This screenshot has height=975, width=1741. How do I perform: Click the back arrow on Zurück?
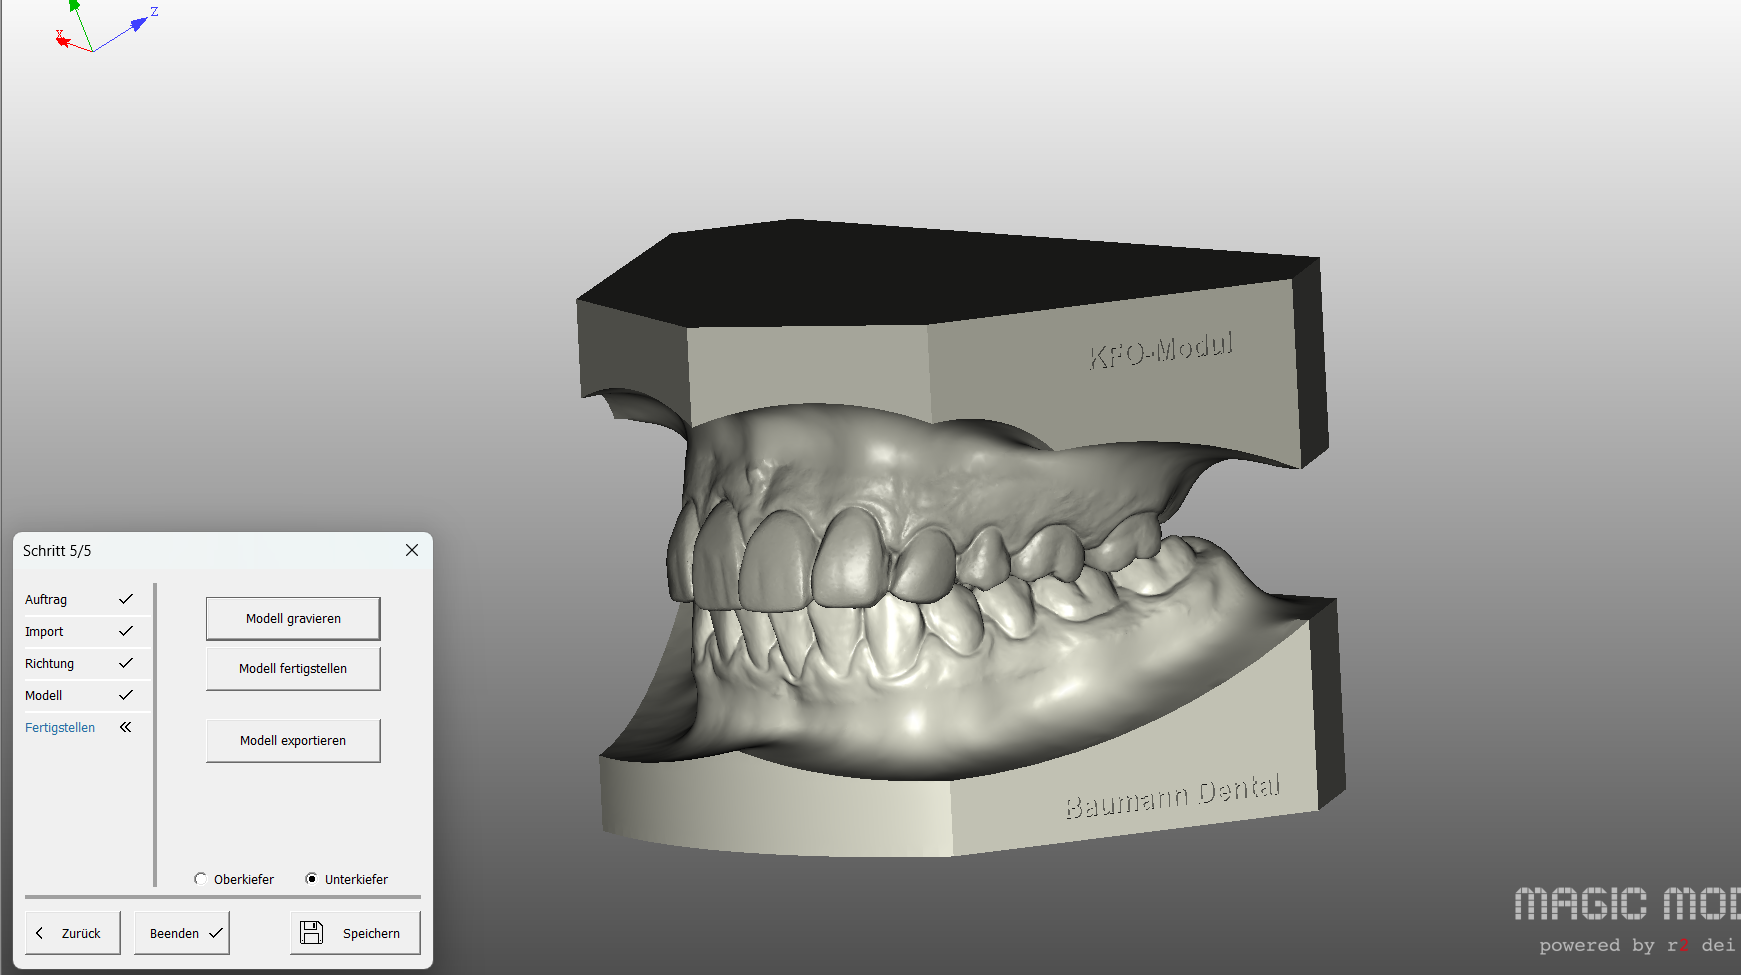tap(40, 933)
